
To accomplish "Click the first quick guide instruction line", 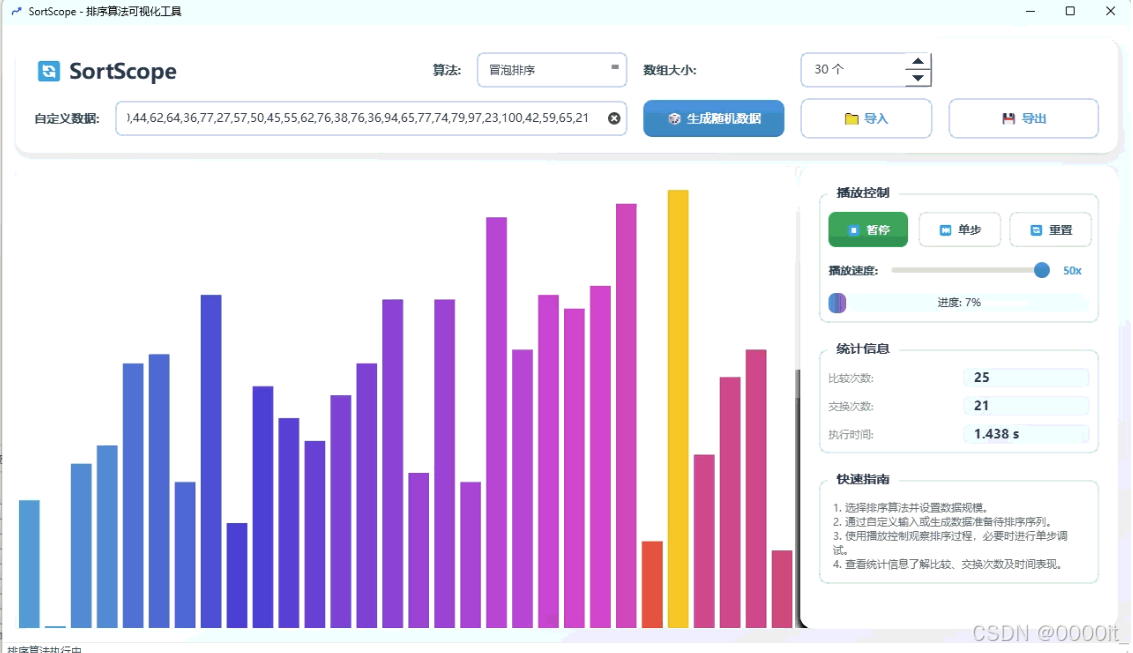I will coord(910,508).
